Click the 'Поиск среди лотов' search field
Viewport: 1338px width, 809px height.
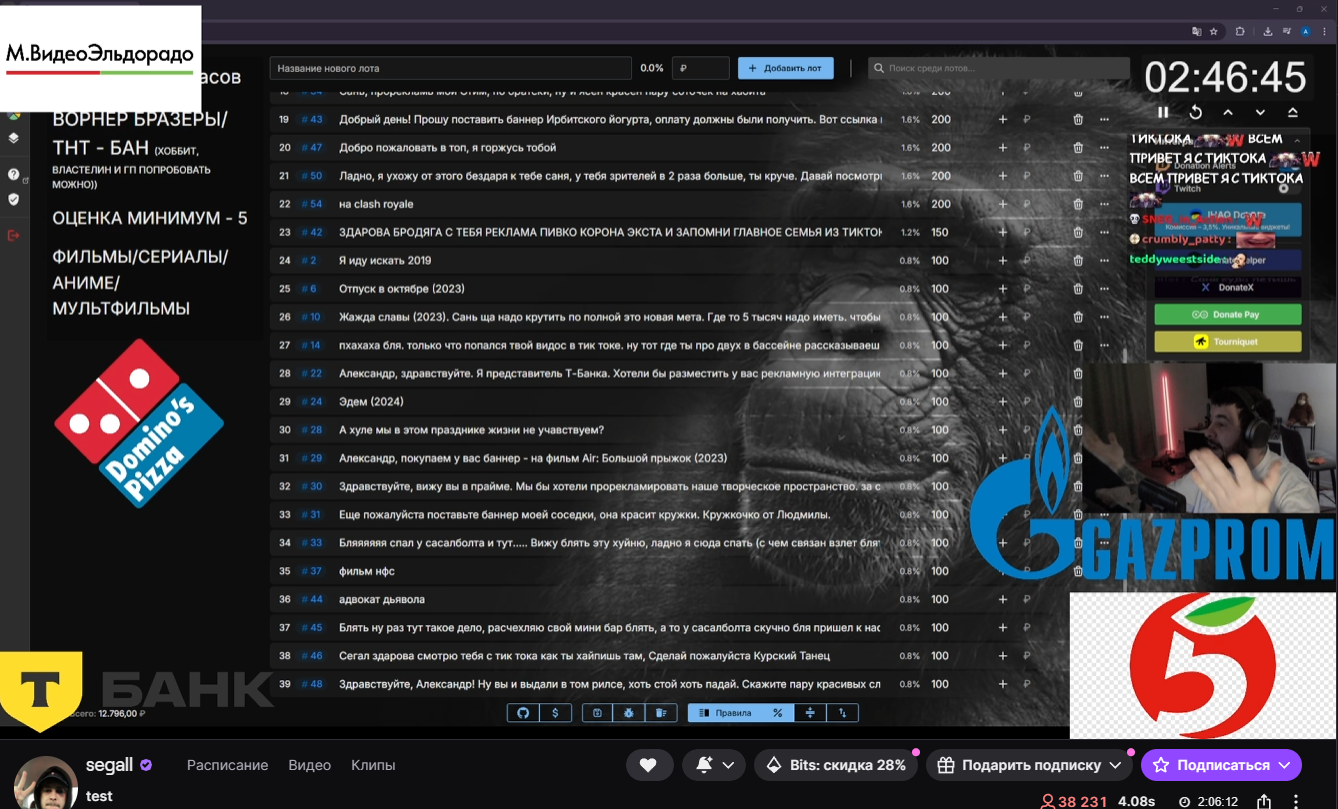click(x=998, y=68)
